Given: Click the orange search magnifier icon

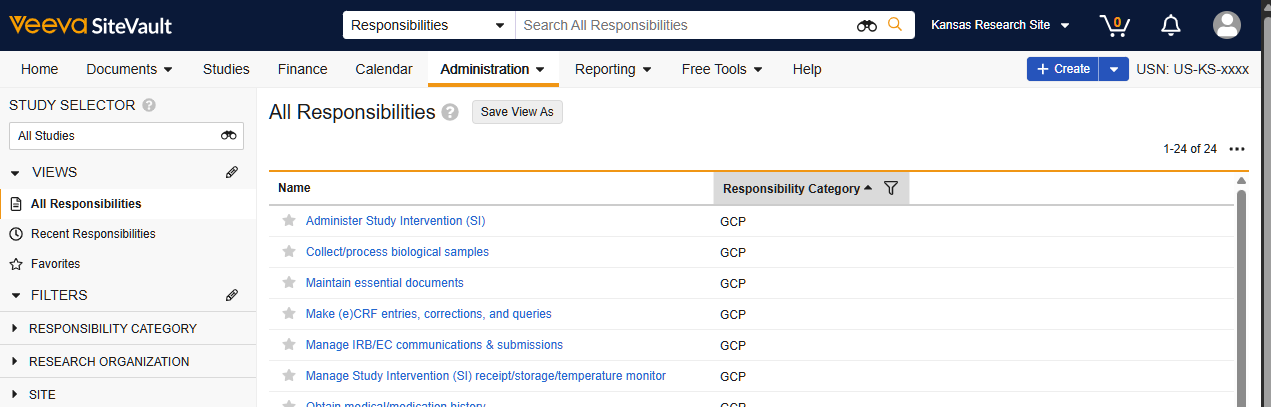Looking at the screenshot, I should tap(895, 25).
